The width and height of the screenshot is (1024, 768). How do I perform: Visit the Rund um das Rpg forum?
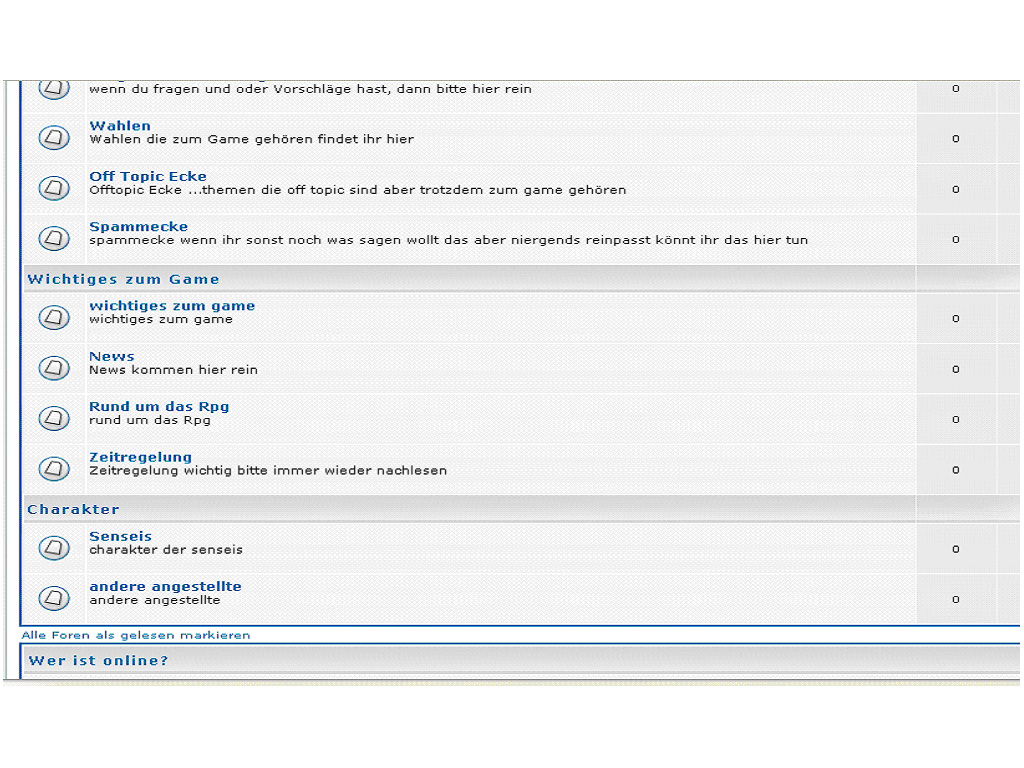click(x=159, y=406)
